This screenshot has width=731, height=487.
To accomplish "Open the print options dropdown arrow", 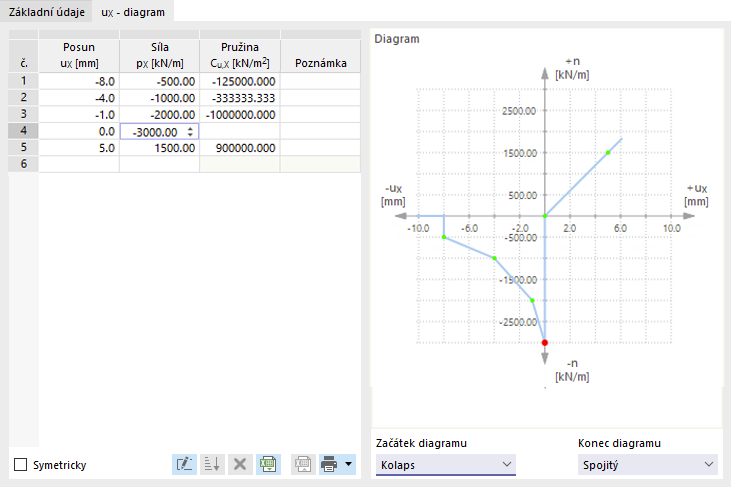I will pyautogui.click(x=348, y=464).
